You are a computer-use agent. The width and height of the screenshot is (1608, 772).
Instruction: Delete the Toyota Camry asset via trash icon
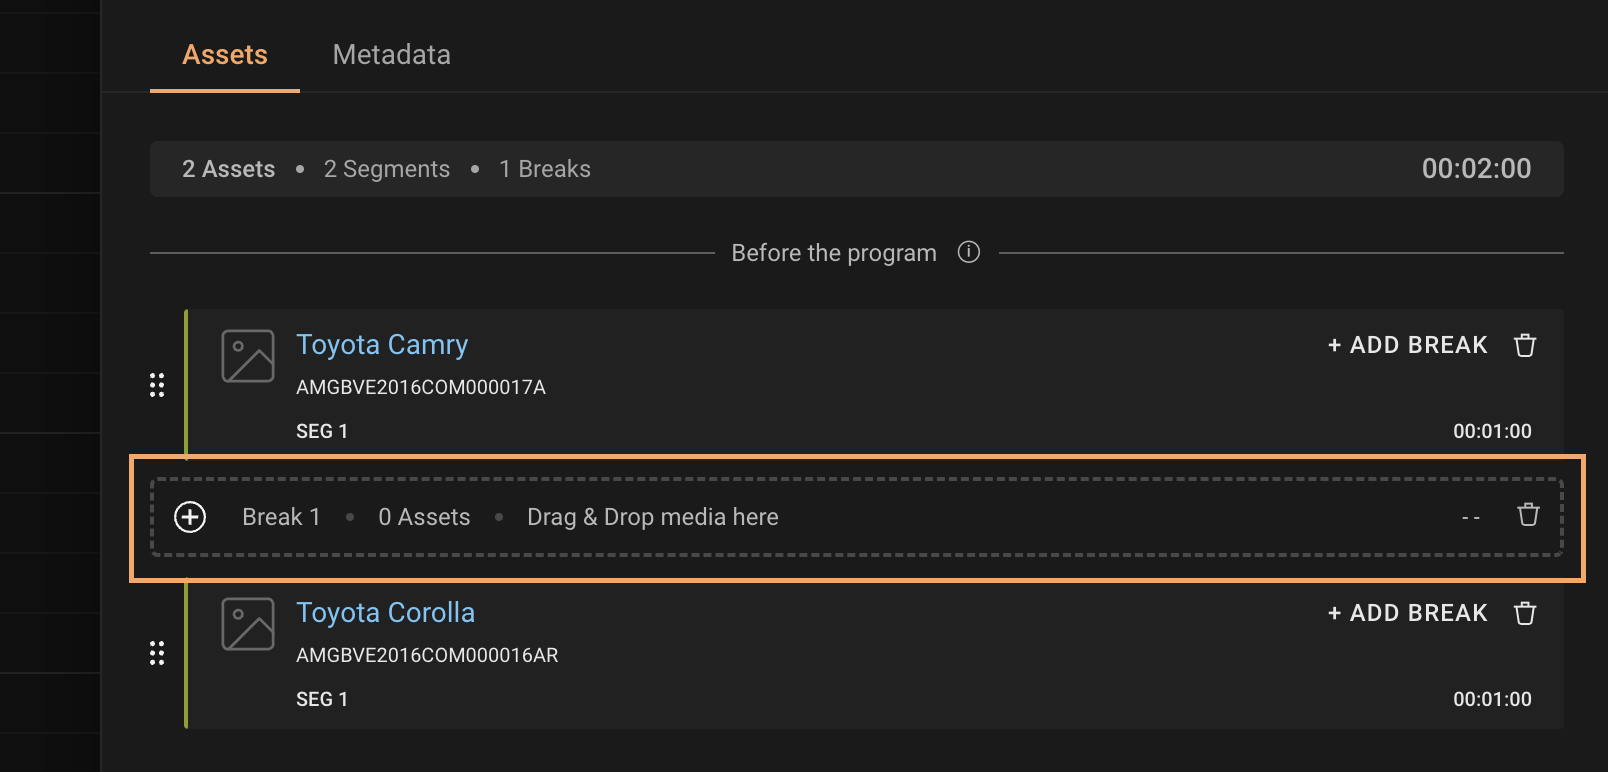(1525, 345)
